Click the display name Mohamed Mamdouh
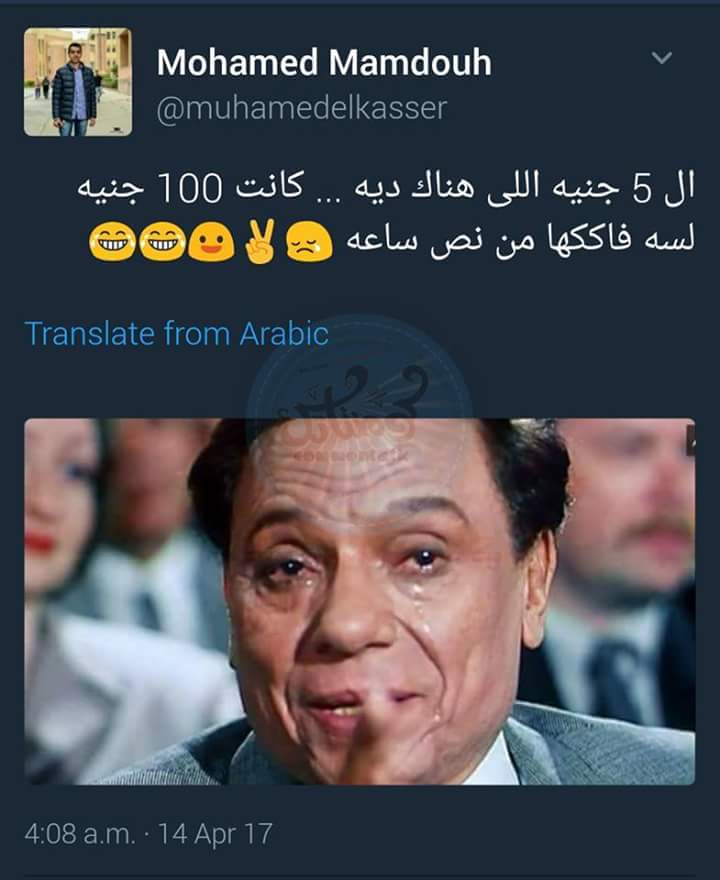The image size is (720, 880). [324, 62]
